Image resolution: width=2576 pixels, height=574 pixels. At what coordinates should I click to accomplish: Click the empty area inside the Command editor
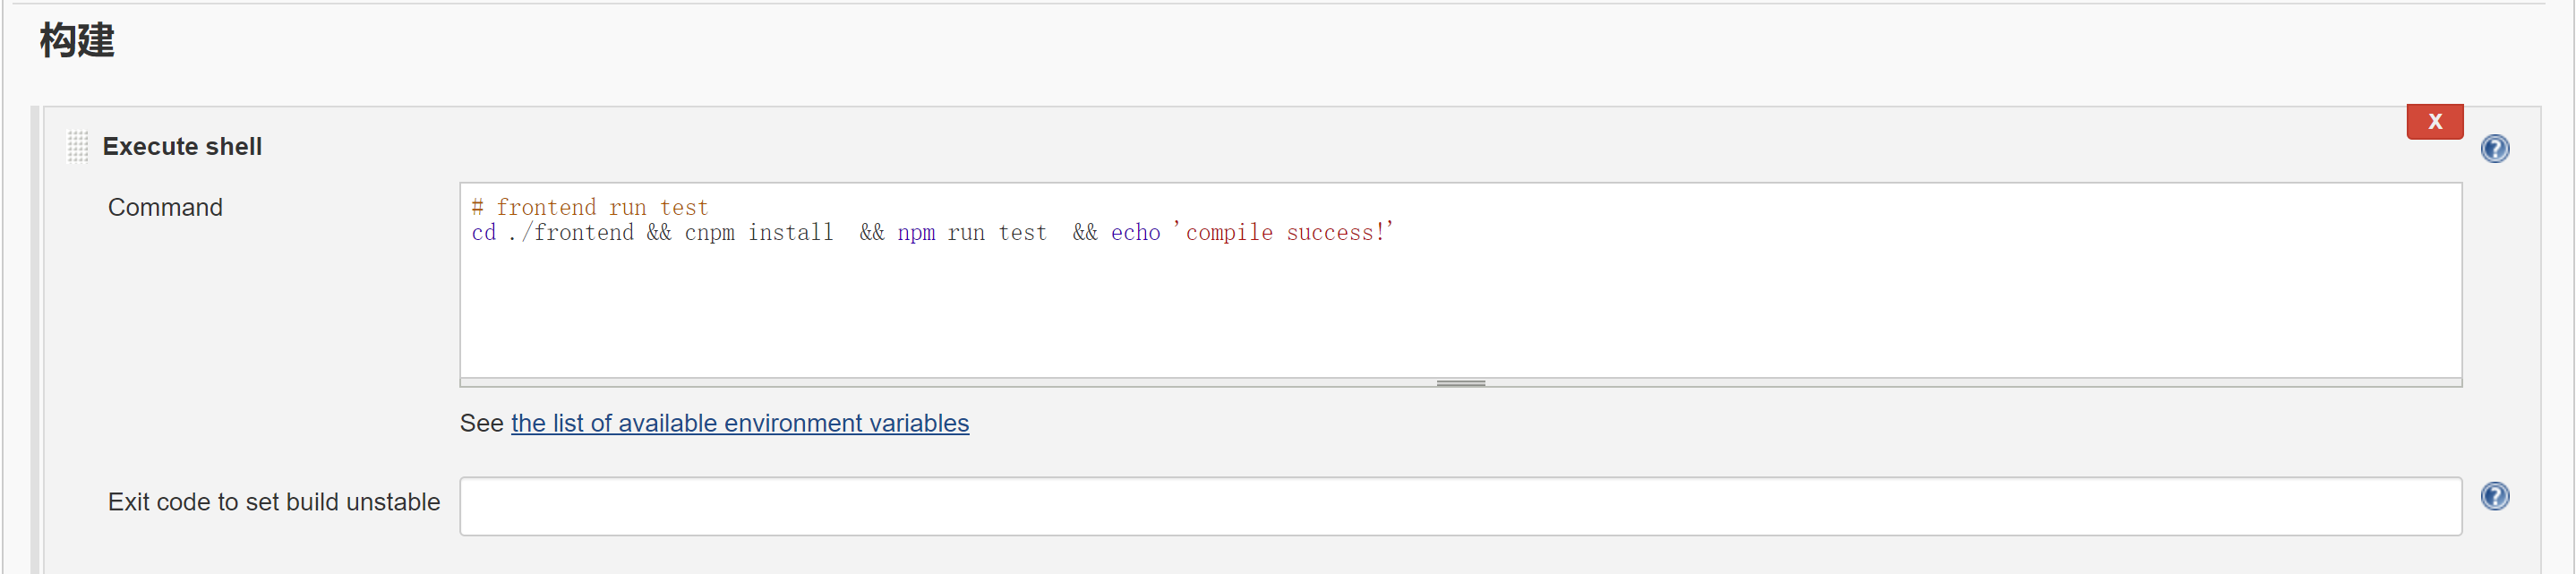pos(1460,310)
